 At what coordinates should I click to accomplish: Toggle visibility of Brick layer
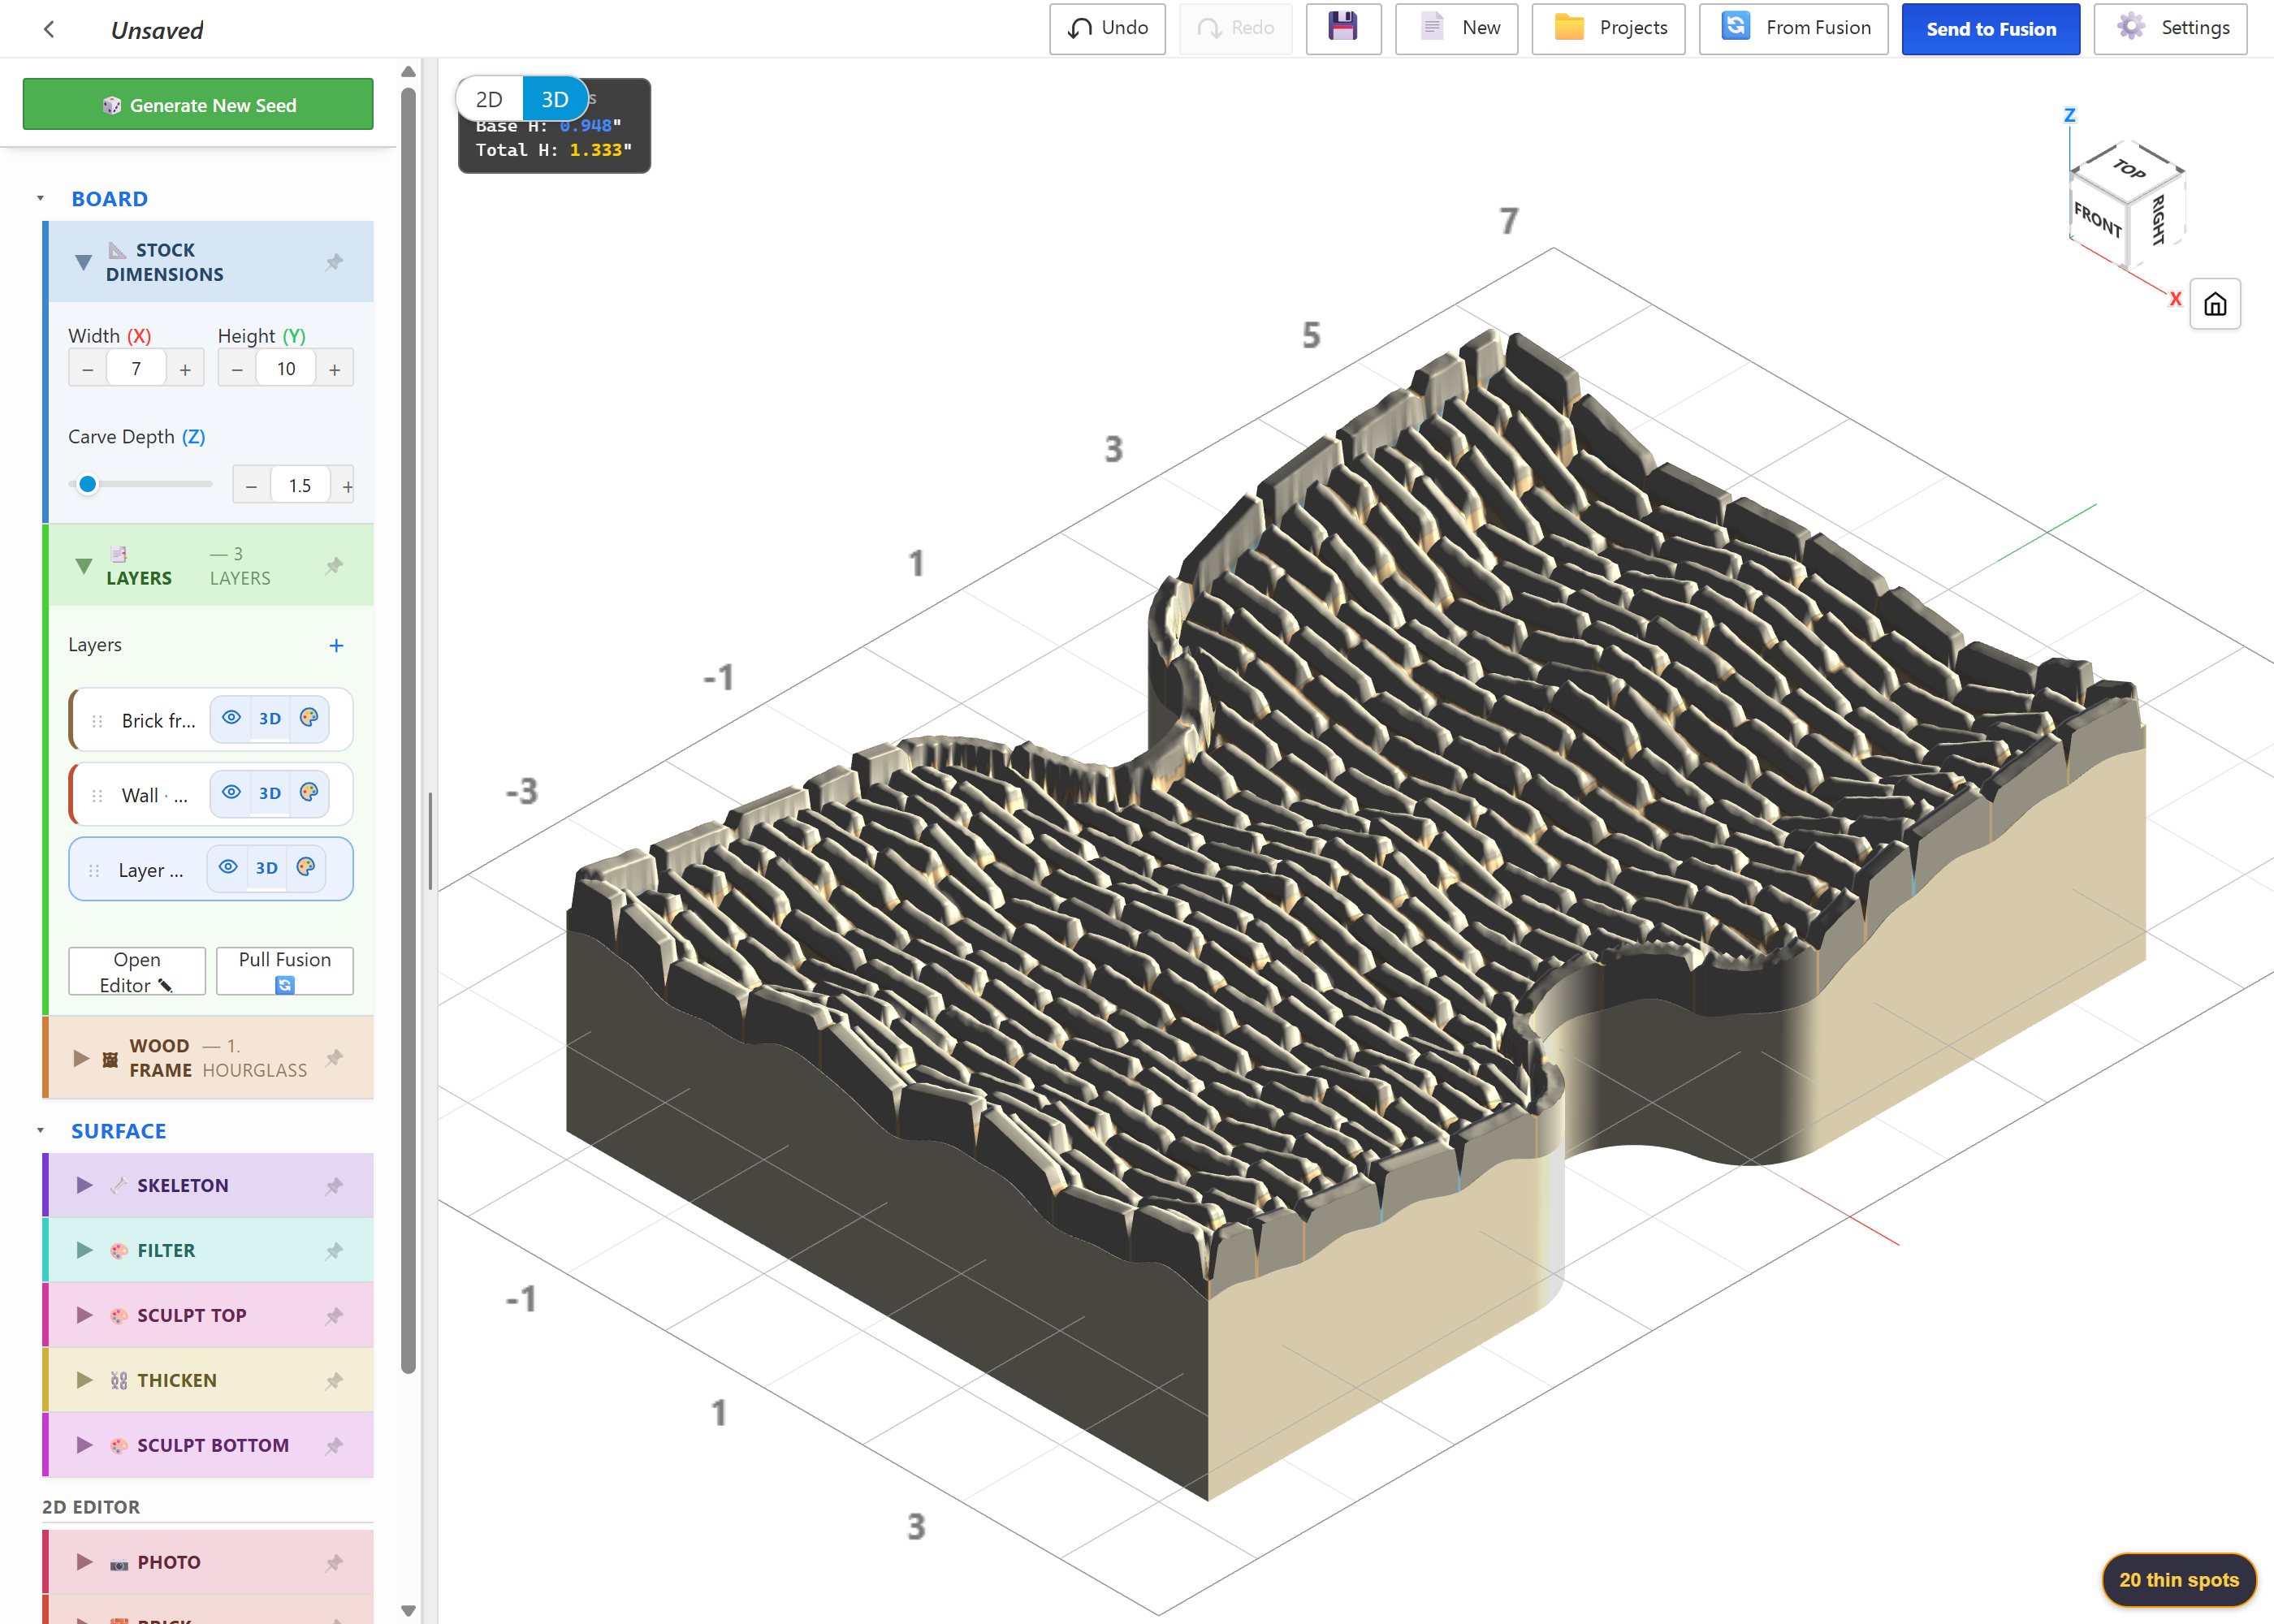231,718
